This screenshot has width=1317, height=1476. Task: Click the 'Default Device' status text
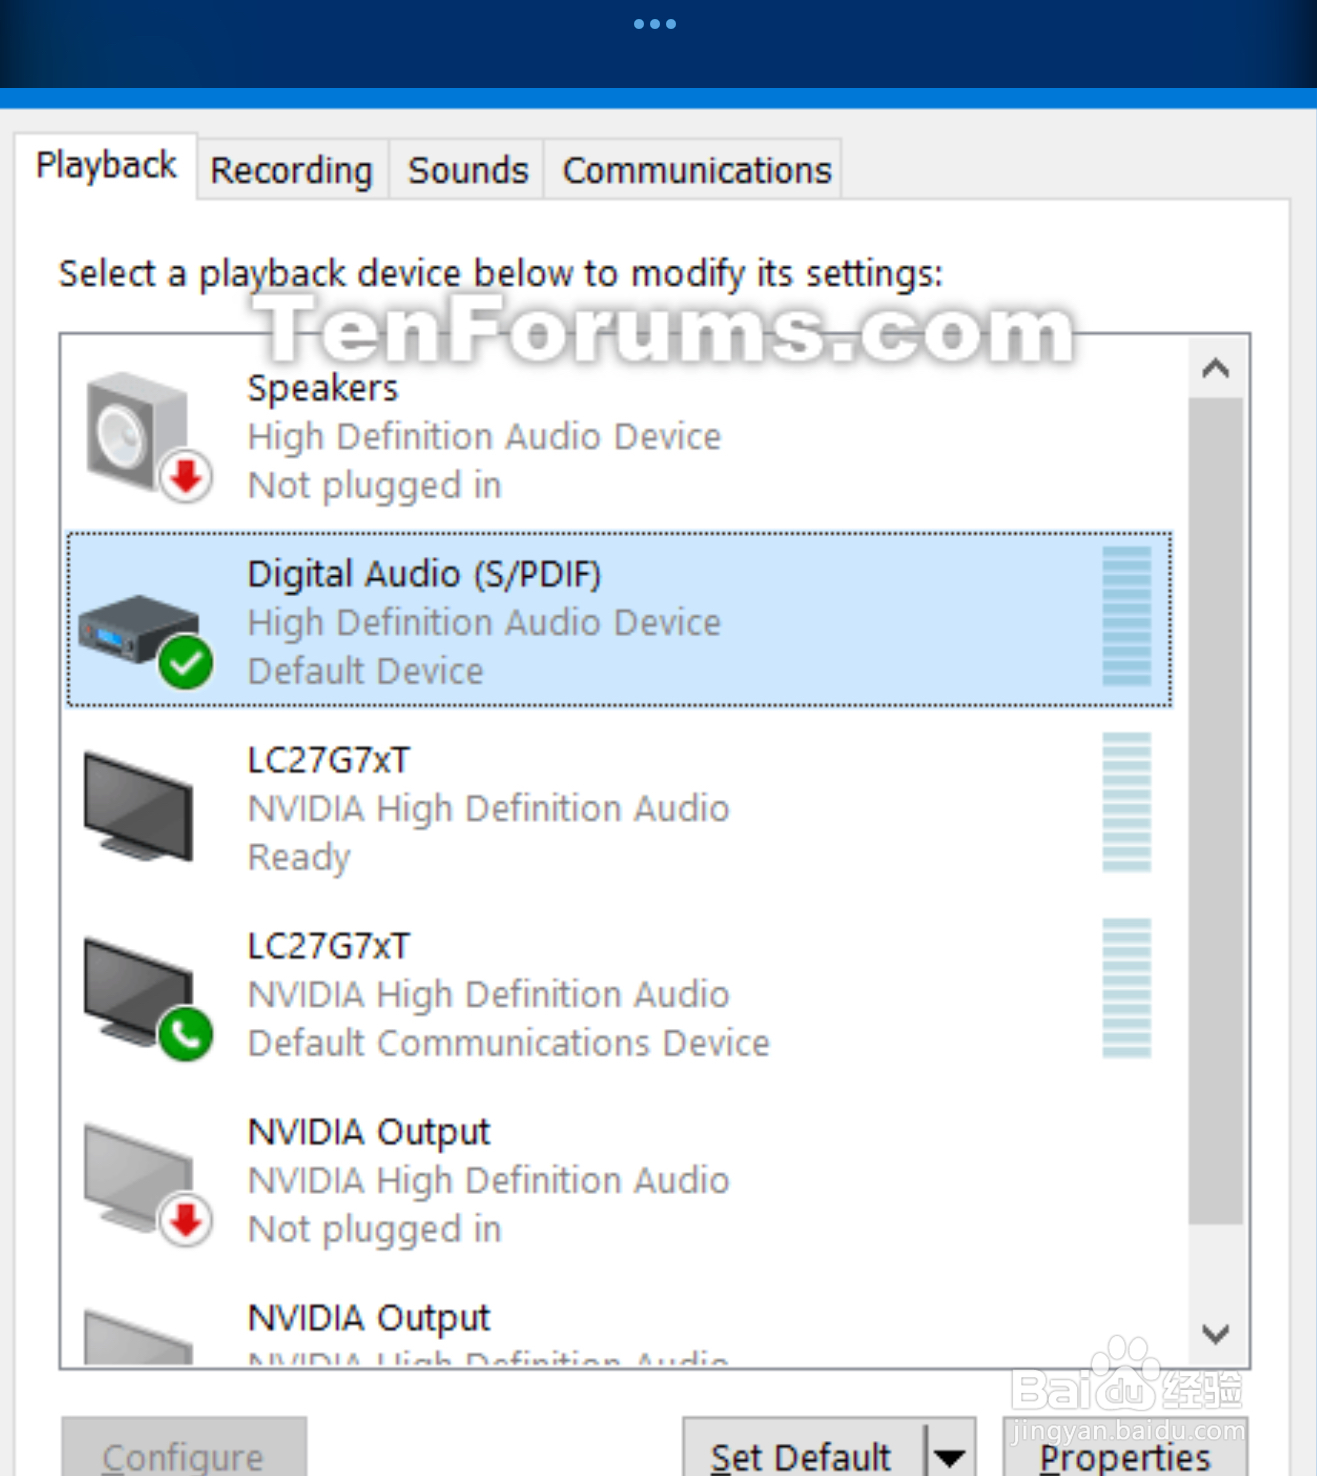365,671
